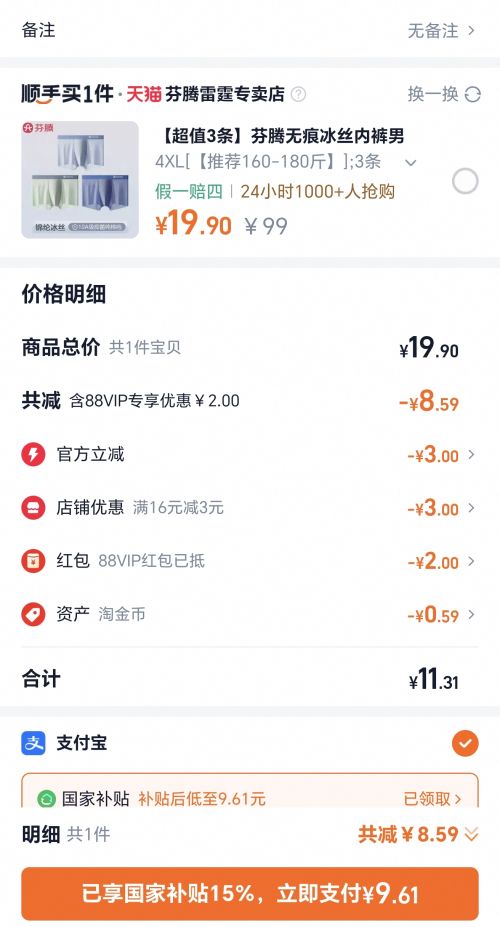This screenshot has height=927, width=500.
Task: Tap the 红包 red envelope icon
Action: (33, 561)
